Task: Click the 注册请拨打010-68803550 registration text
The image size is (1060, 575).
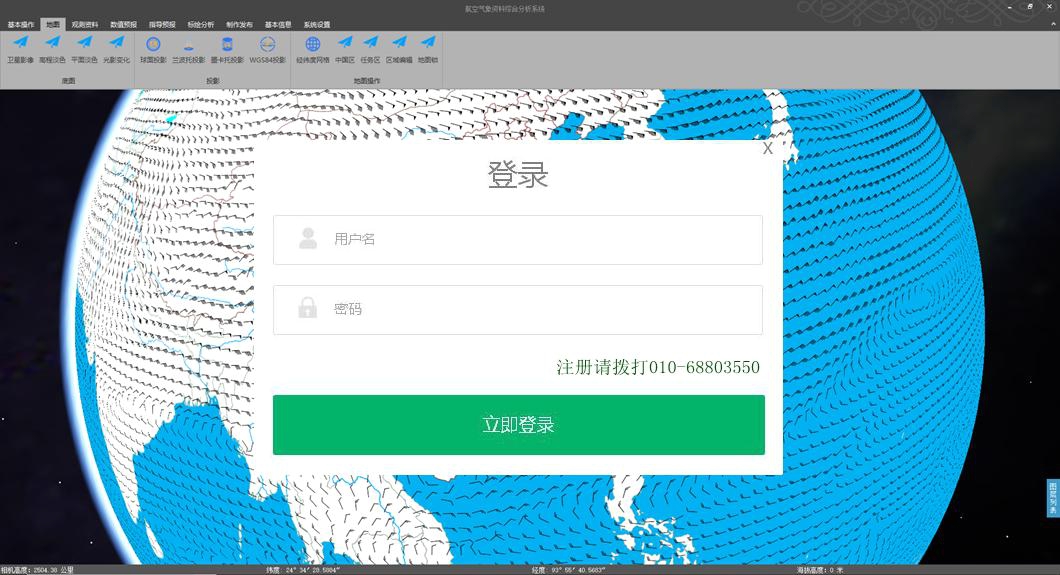Action: 658,367
